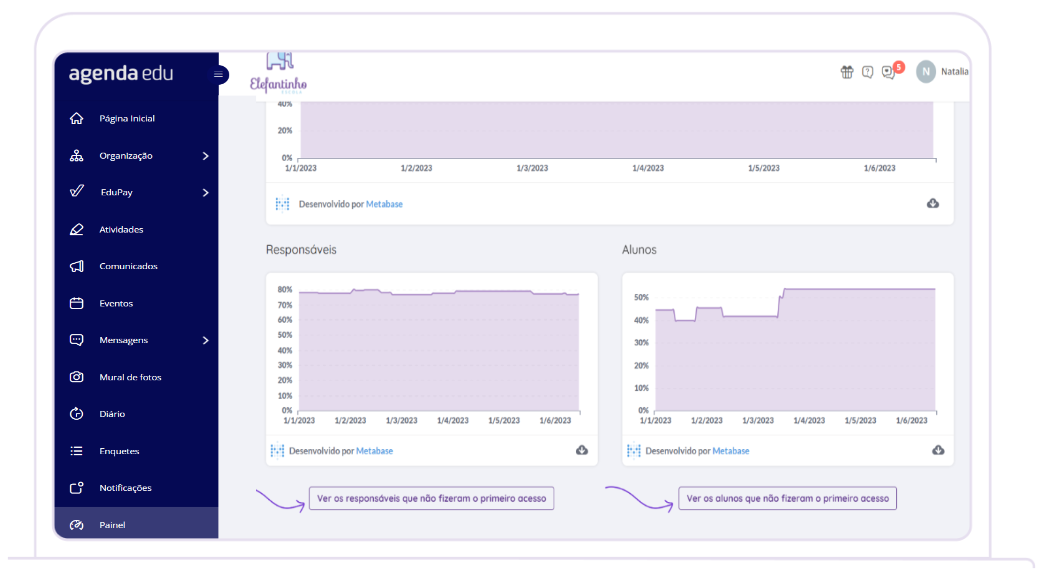This screenshot has width=1040, height=580.
Task: Download the Alunos chart via cloud icon
Action: (x=938, y=451)
